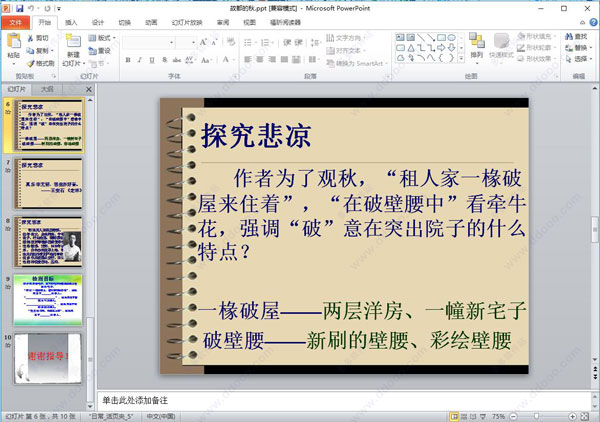Click the slide title 探究悲凉

256,135
